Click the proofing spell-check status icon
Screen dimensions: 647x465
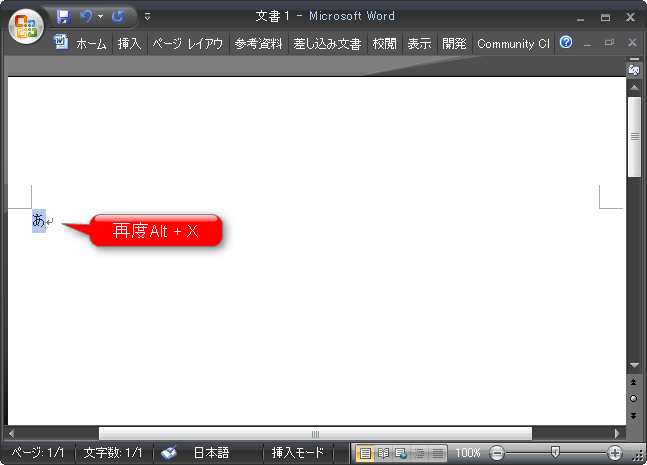point(169,453)
